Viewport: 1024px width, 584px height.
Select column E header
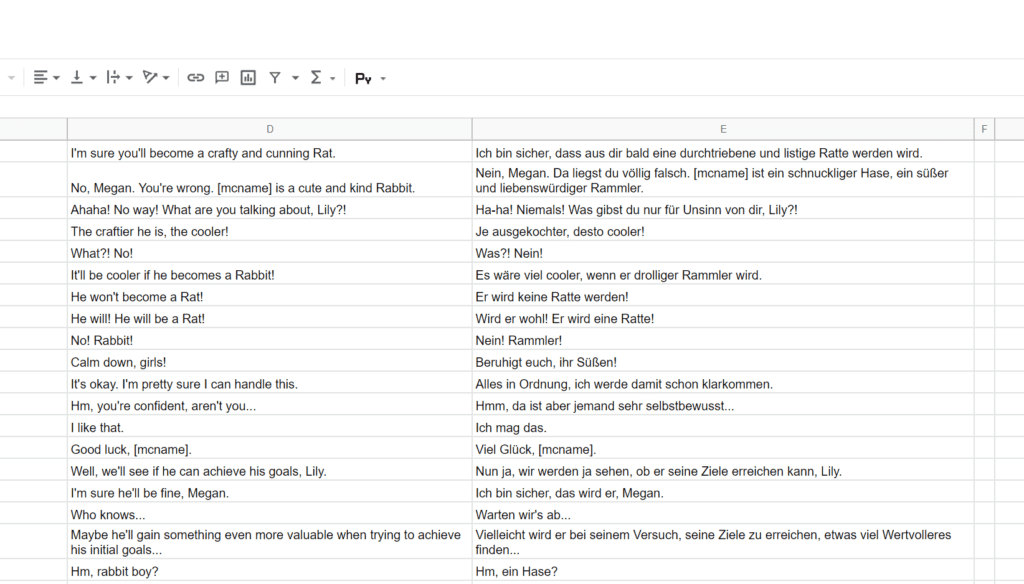click(x=723, y=129)
